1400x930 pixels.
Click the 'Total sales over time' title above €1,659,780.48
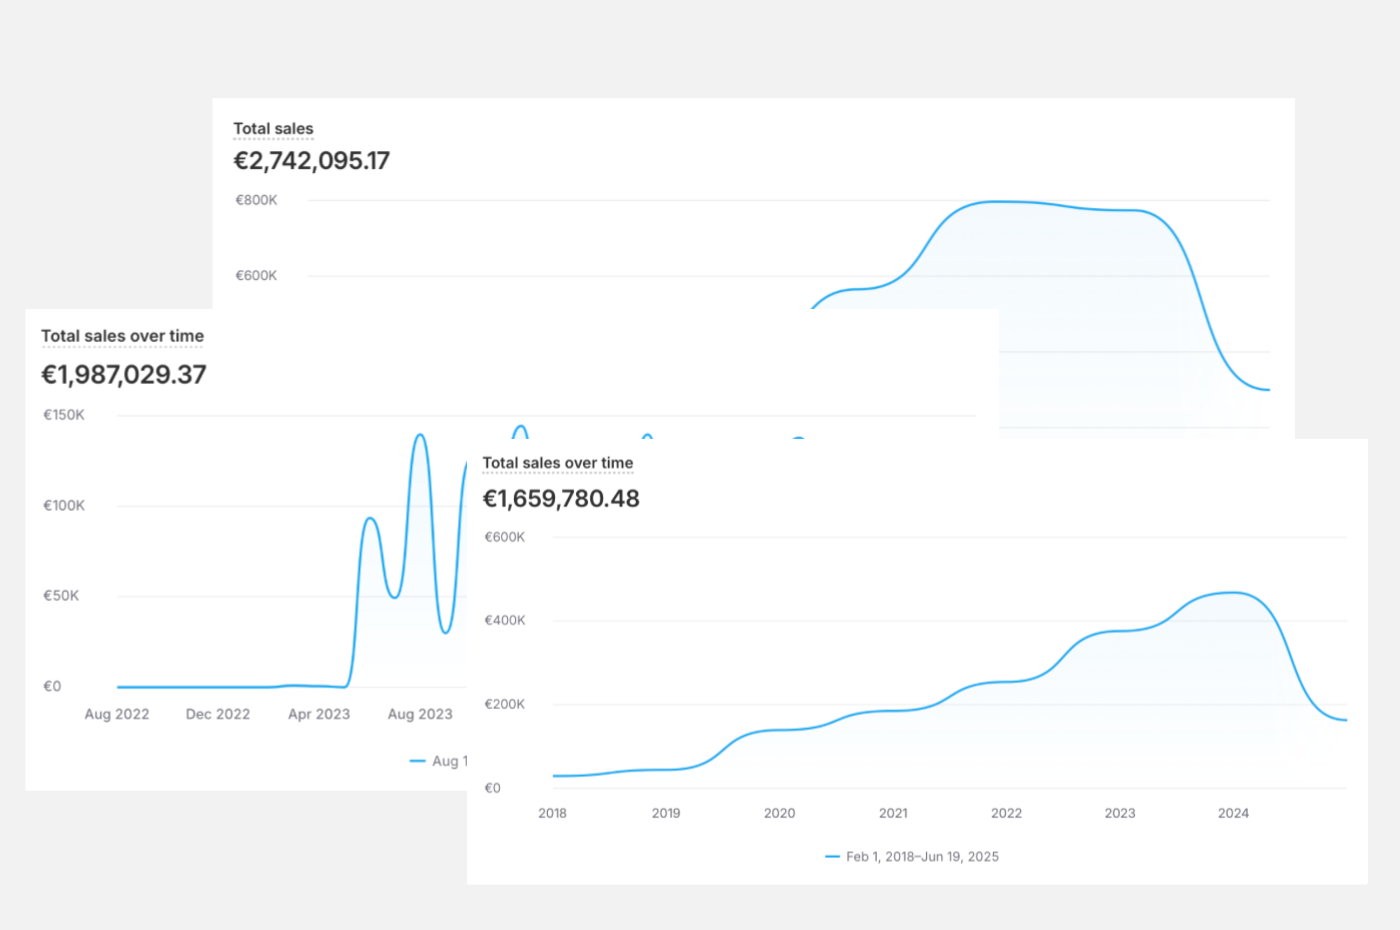tap(557, 463)
